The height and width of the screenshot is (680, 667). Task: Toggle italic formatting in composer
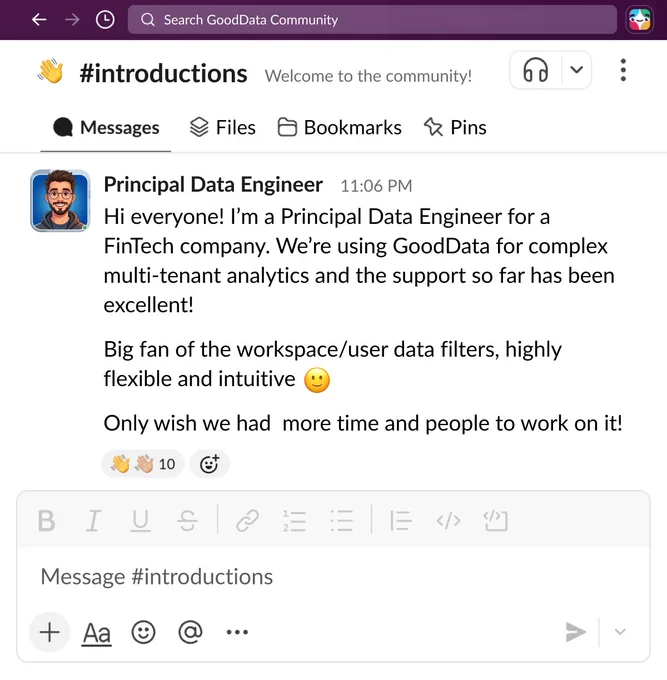point(93,520)
